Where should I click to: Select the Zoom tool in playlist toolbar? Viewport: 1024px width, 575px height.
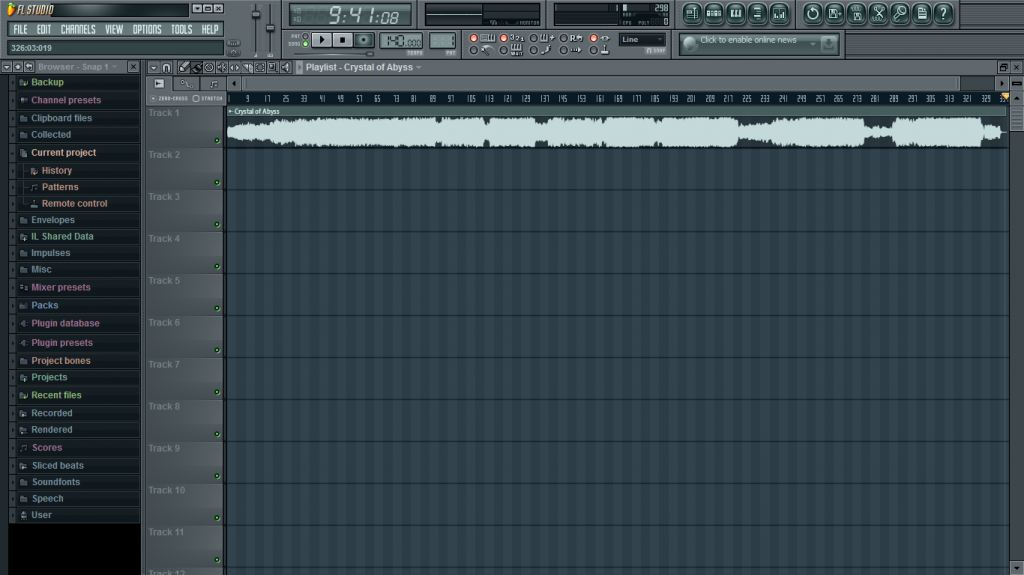[x=272, y=67]
